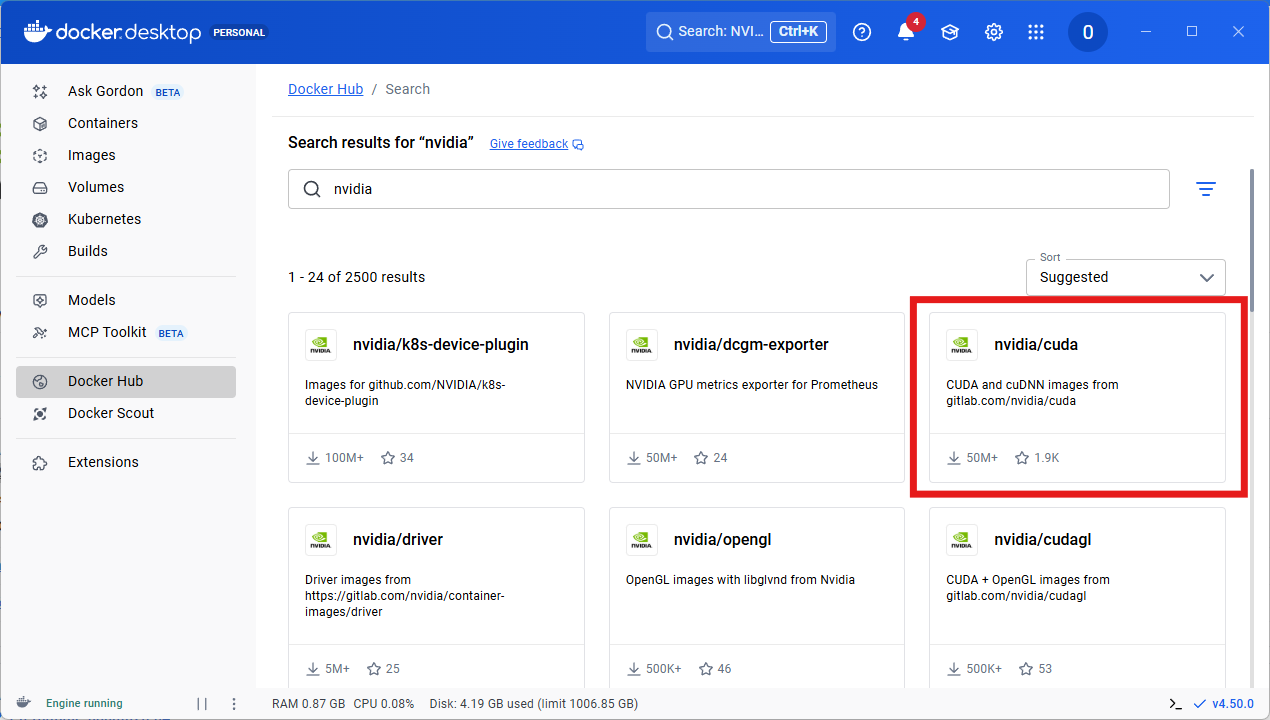Click the CPU 0.08% status text

pos(384,704)
